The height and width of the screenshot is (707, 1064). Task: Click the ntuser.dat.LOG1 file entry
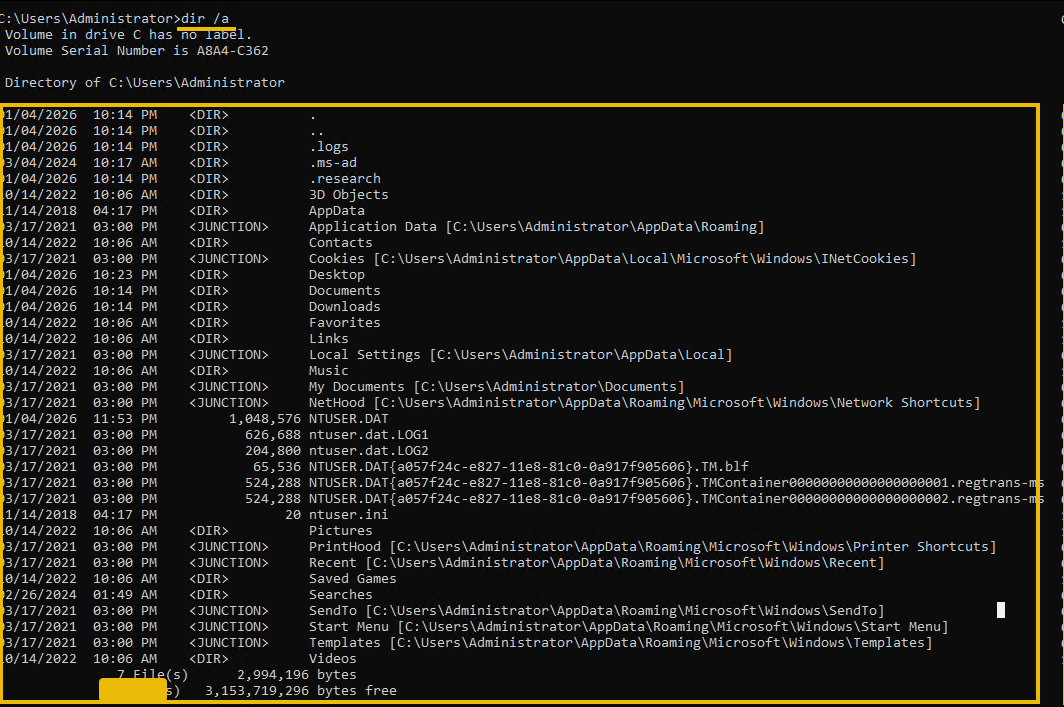point(364,434)
